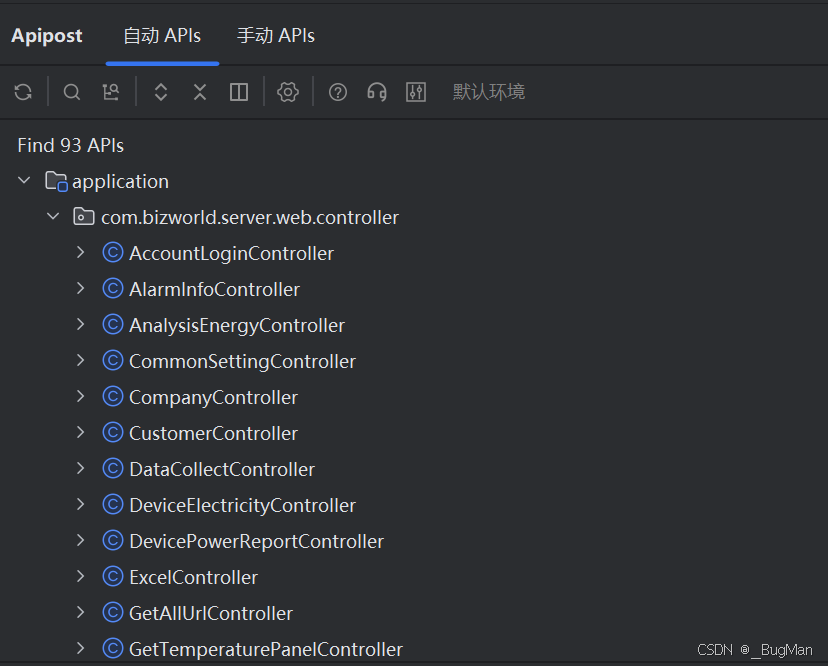
Task: Click the class icon of DevicePowerReportController
Action: click(112, 540)
